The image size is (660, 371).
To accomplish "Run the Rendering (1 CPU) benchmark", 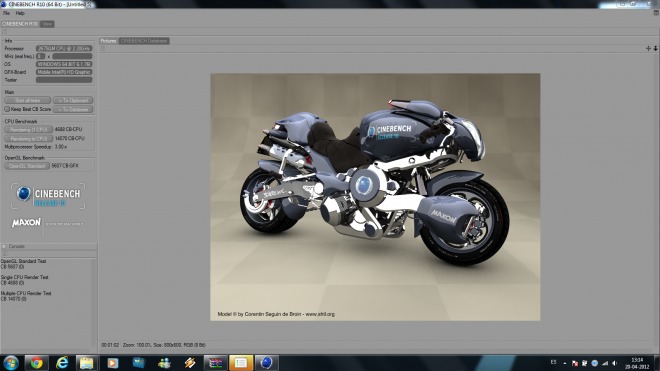I will (29, 129).
